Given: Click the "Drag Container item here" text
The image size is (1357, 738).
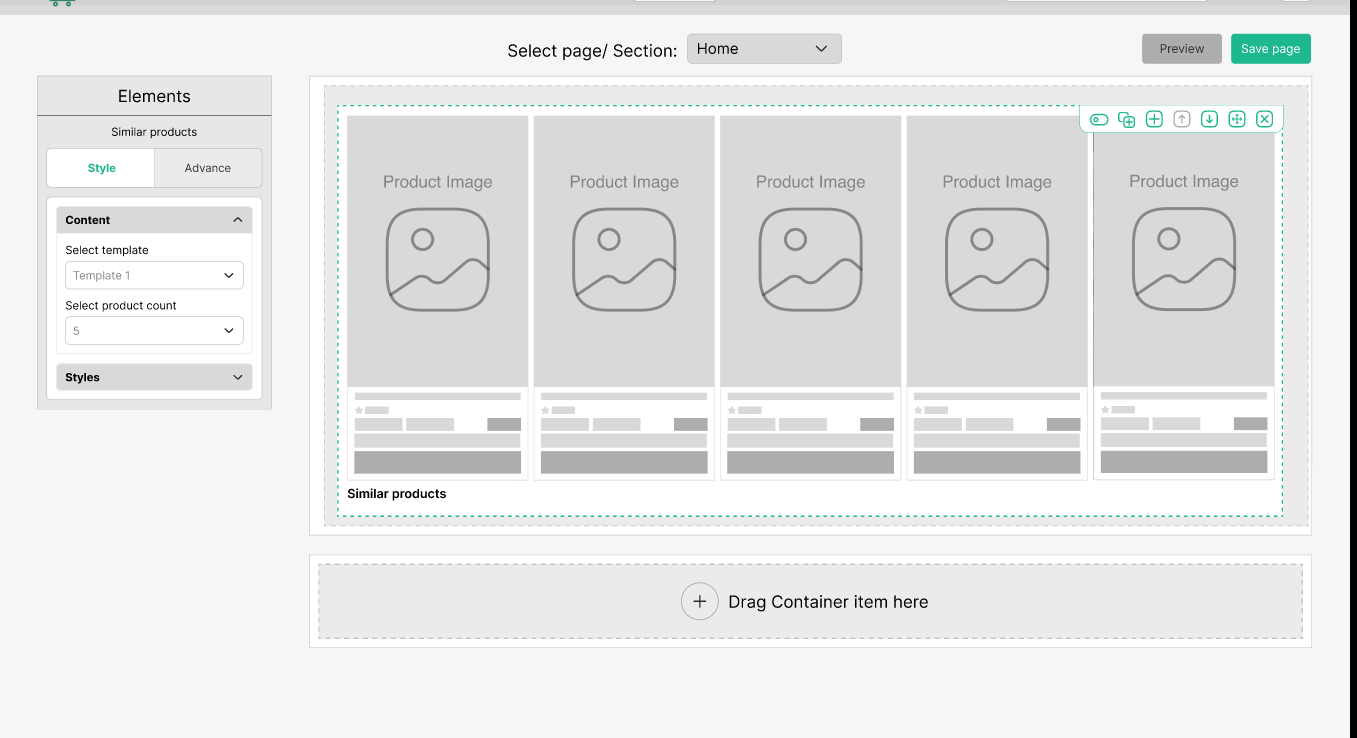Looking at the screenshot, I should (x=828, y=602).
